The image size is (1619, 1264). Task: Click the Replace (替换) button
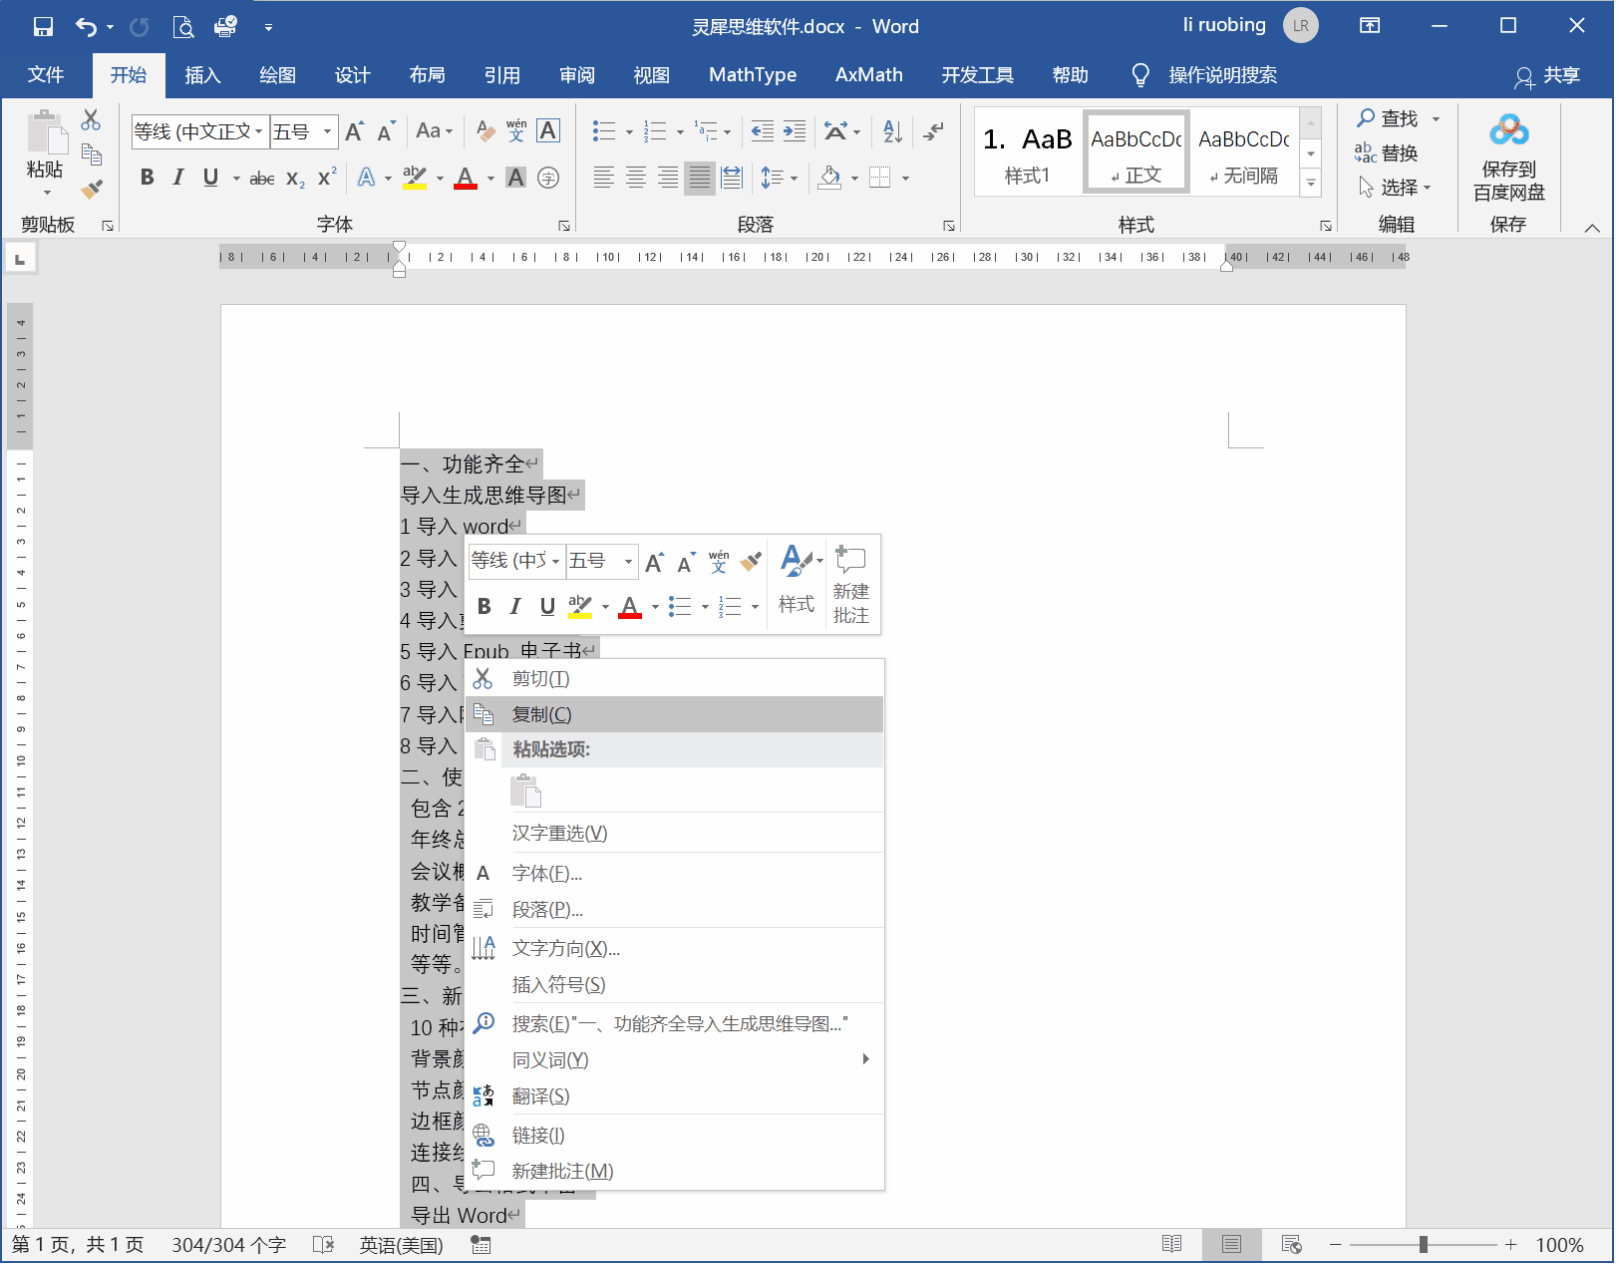click(1388, 154)
